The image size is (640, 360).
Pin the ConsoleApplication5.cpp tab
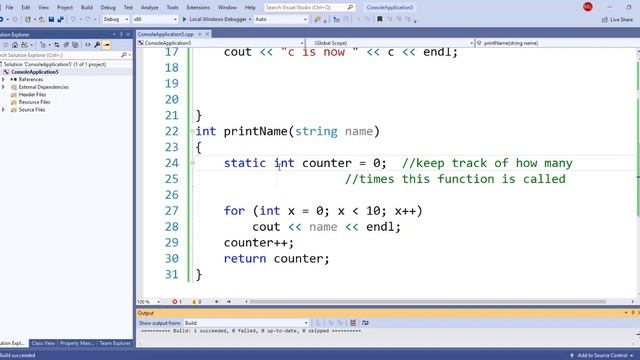200,34
